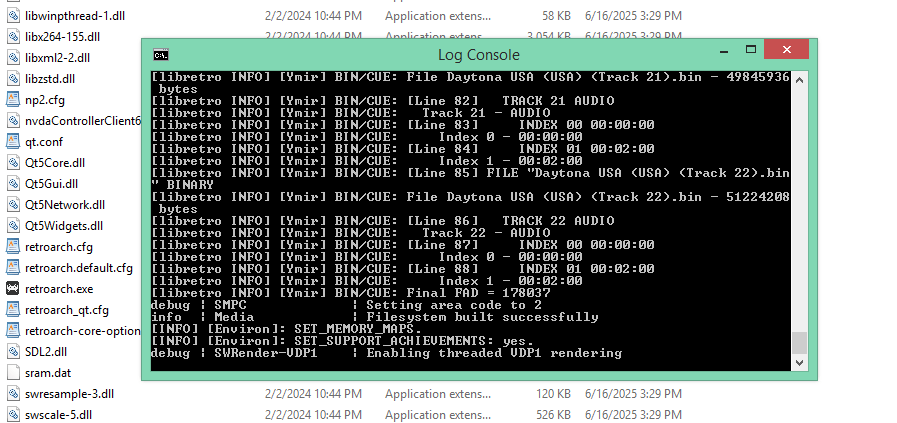Screen dimensions: 897x423
Task: Open the Log Console system menu icon
Action: (160, 54)
